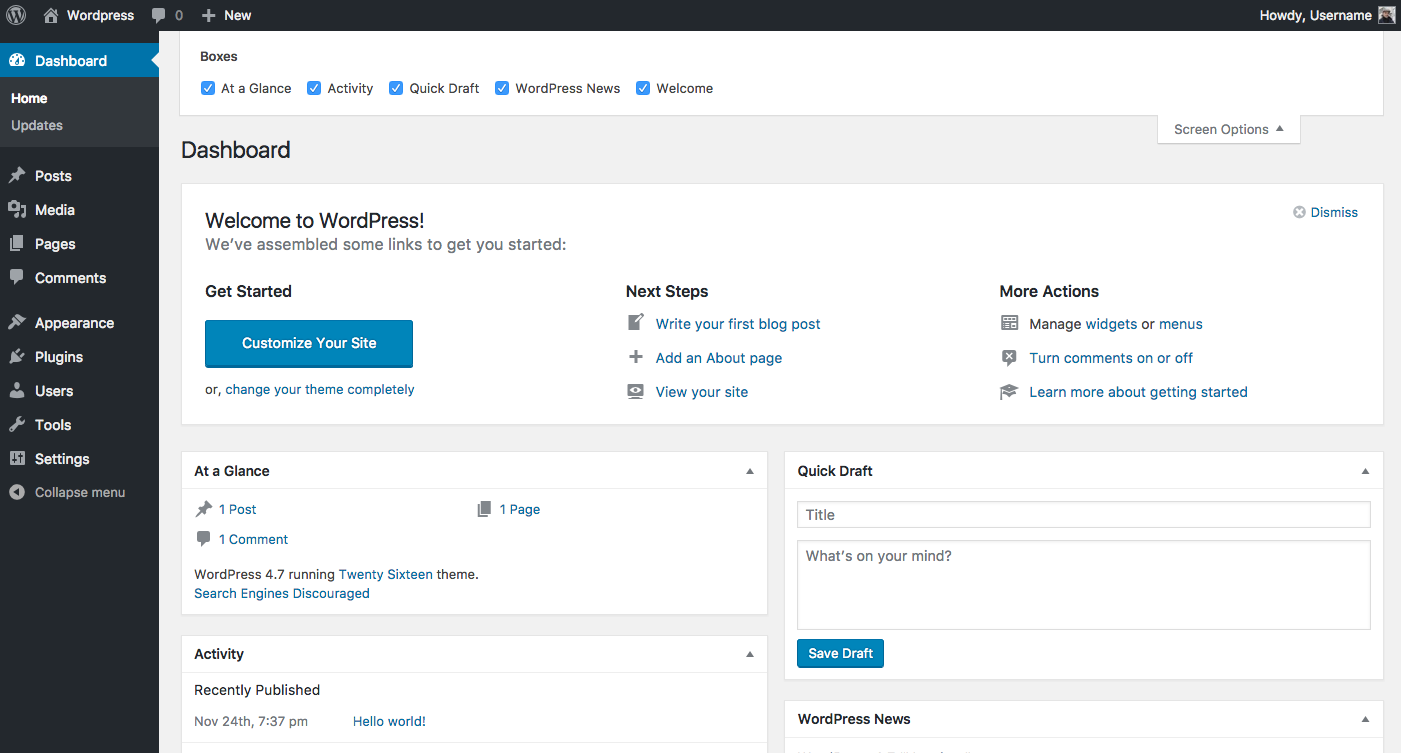The width and height of the screenshot is (1401, 753).
Task: Click the Collapse menu label
Action: pos(80,492)
